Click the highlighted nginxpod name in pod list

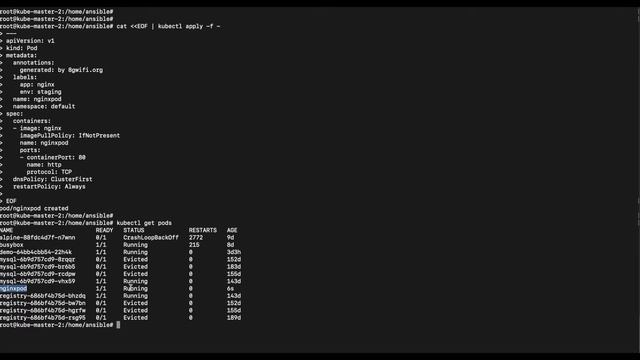click(13, 289)
